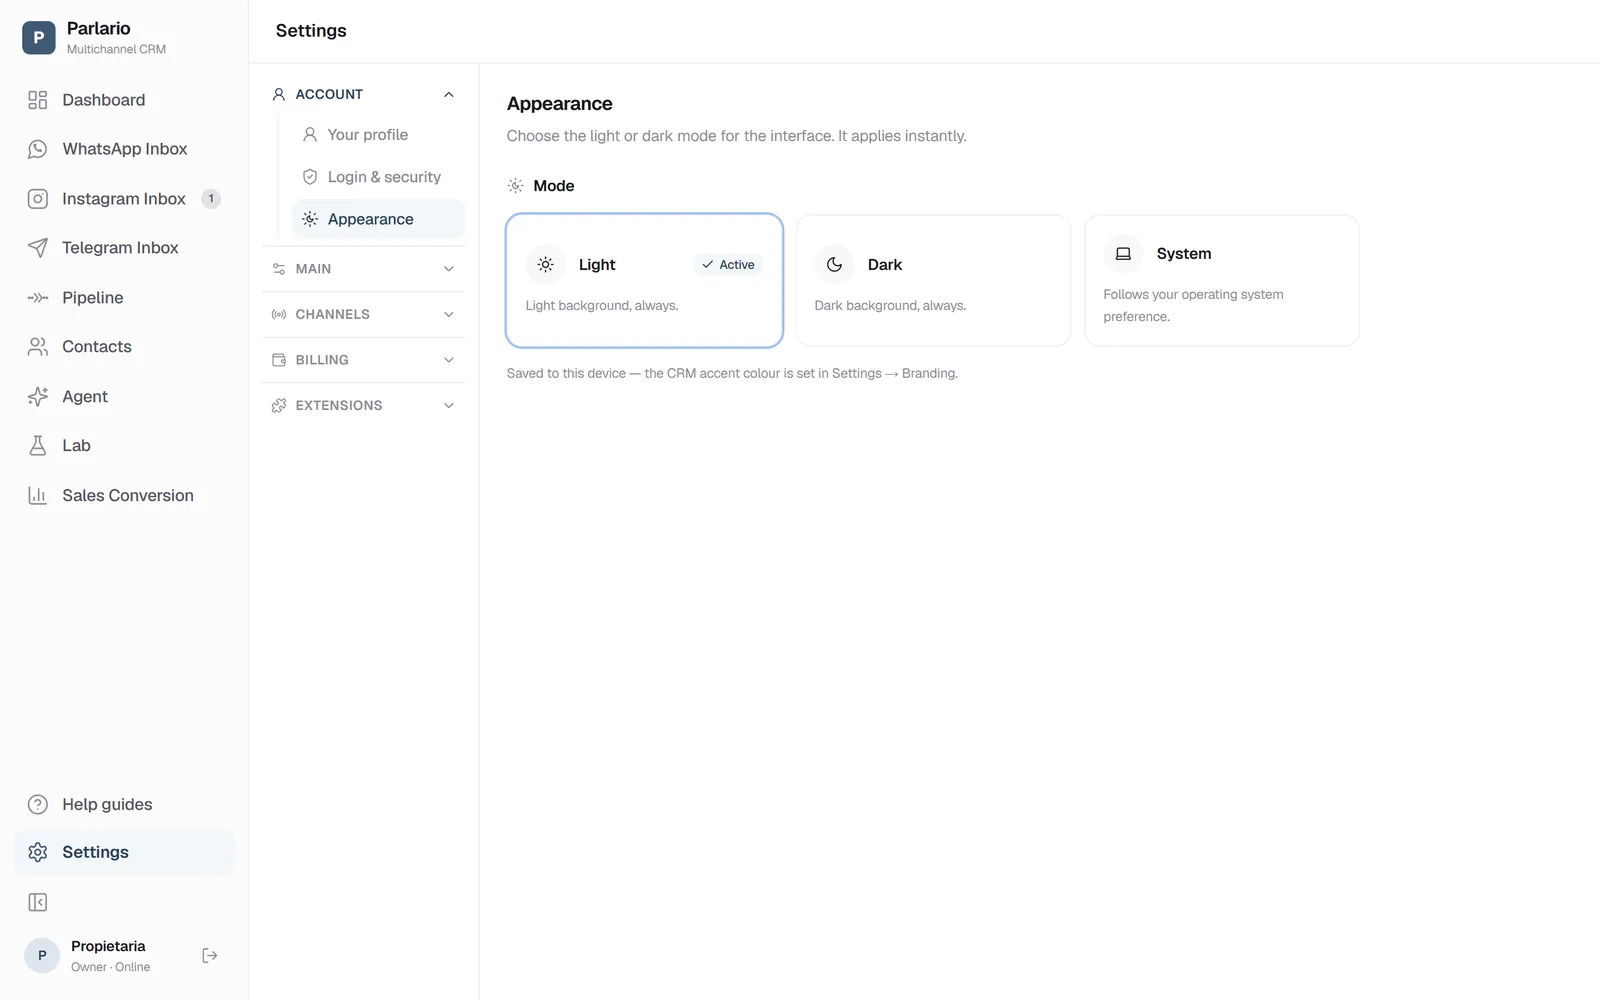Open Sales Conversion report
This screenshot has width=1600, height=1000.
[124, 496]
